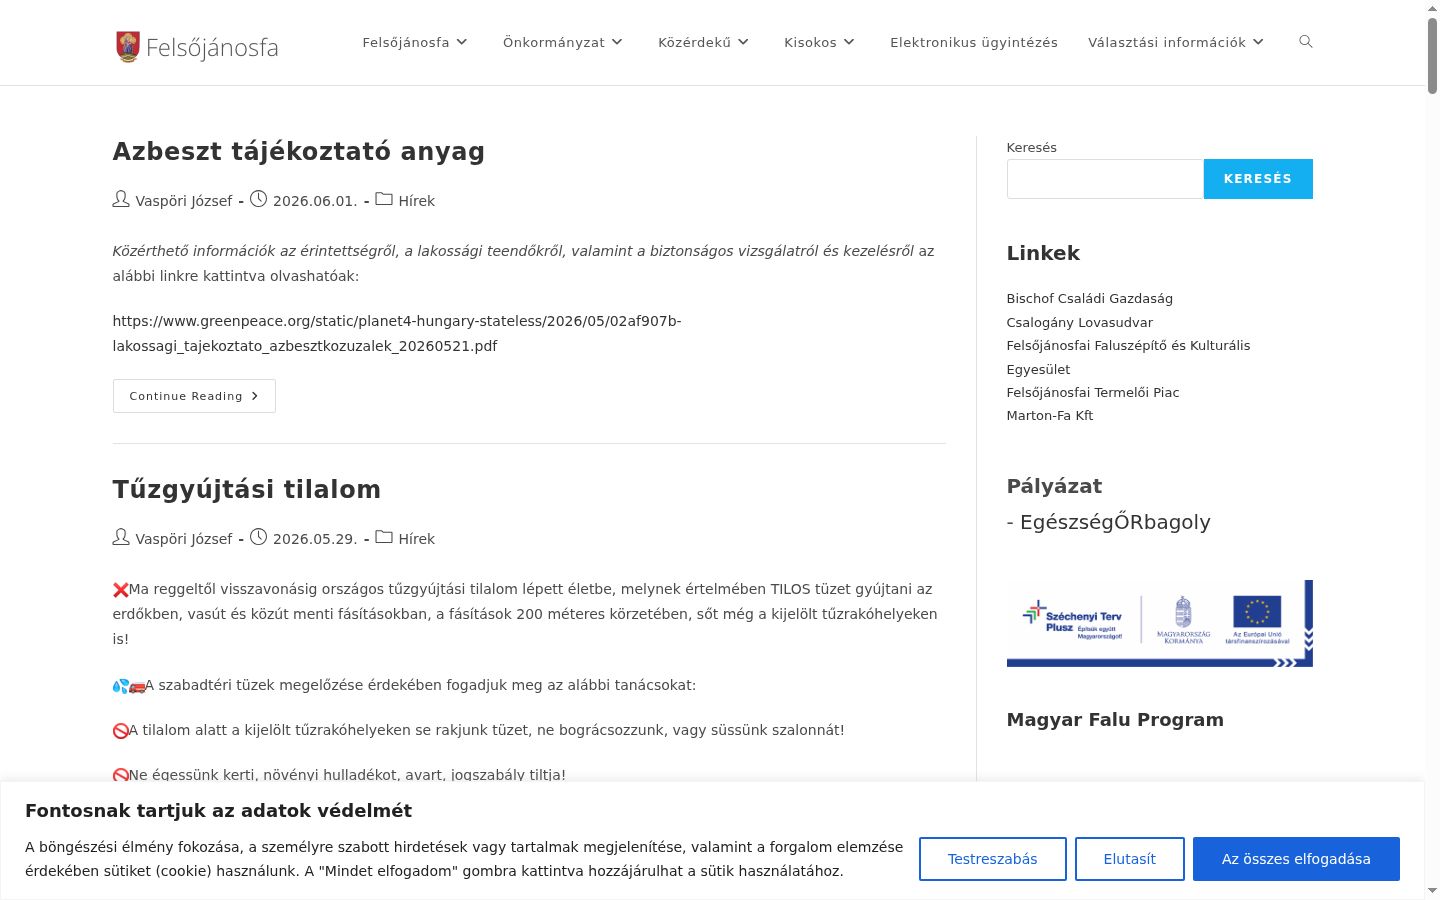
Task: Click the author icon beside Azbeszt post
Action: point(121,200)
